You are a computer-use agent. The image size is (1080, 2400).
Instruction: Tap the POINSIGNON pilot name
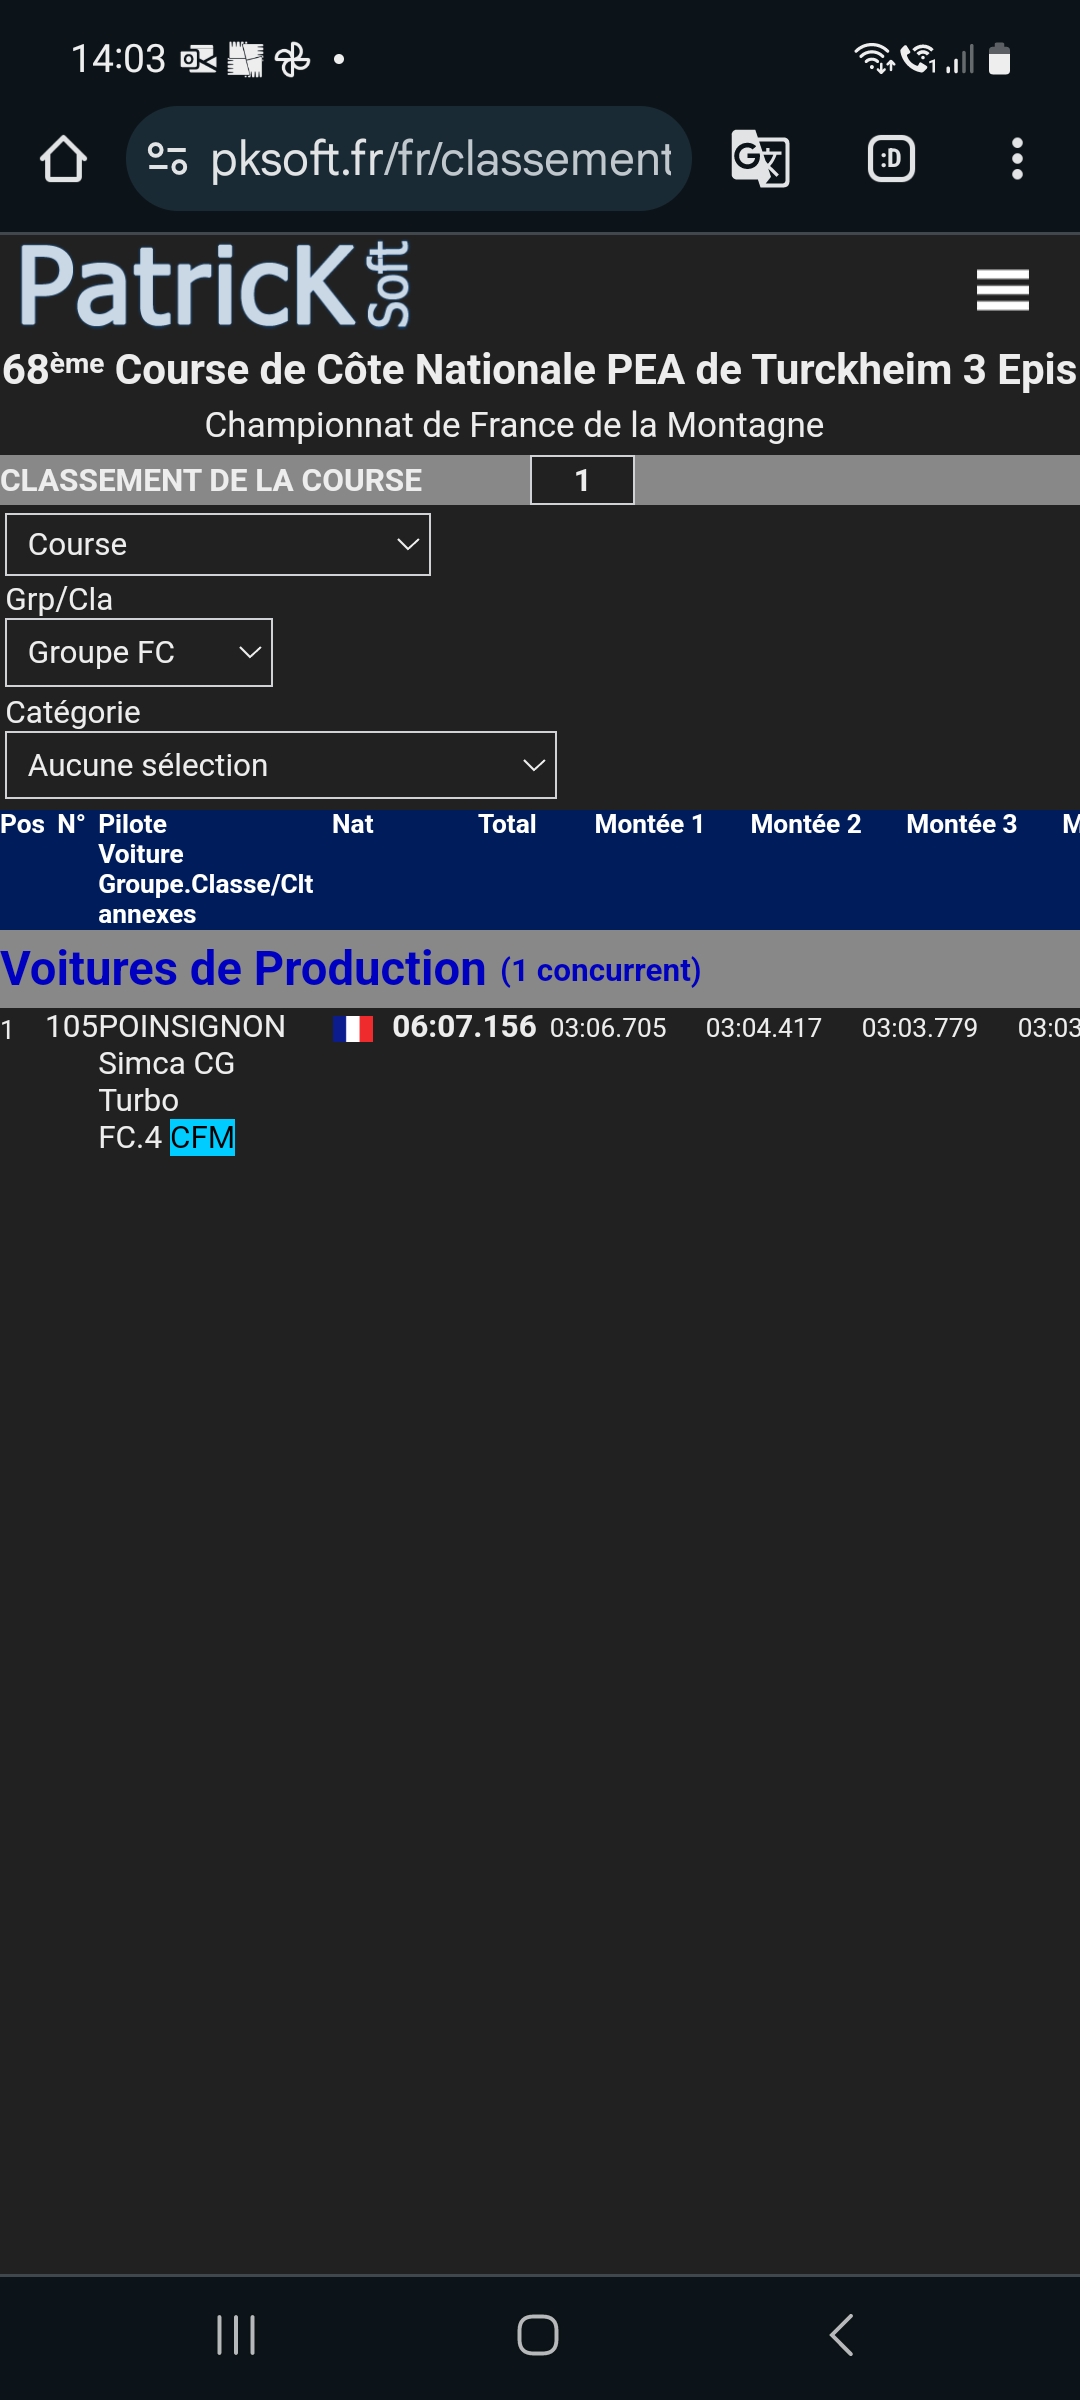[192, 1027]
